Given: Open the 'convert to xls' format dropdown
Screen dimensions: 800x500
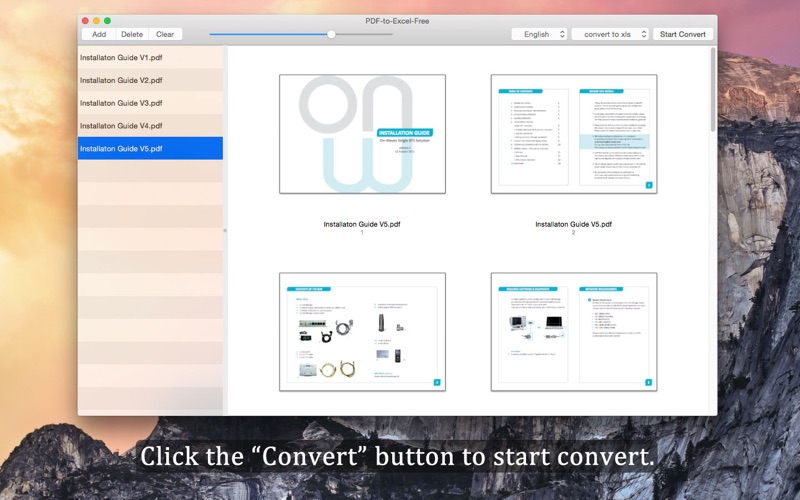Looking at the screenshot, I should pyautogui.click(x=610, y=34).
